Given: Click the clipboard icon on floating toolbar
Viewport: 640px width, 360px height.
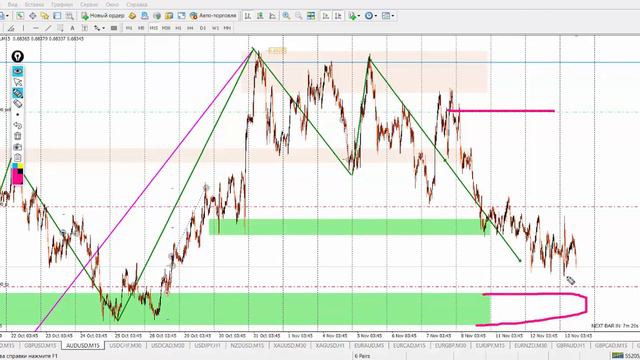Looking at the screenshot, I should [x=18, y=158].
